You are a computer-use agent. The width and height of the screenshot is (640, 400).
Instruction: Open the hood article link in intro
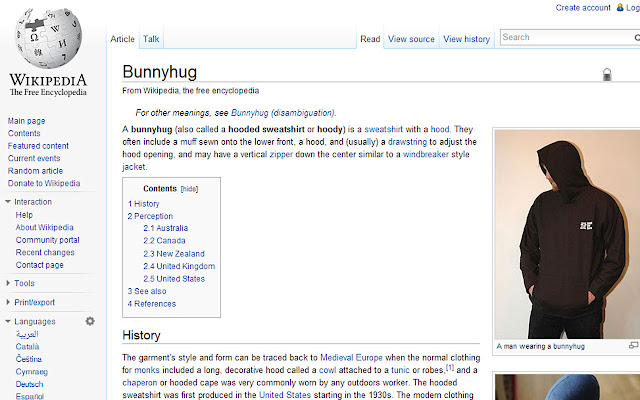coord(440,129)
